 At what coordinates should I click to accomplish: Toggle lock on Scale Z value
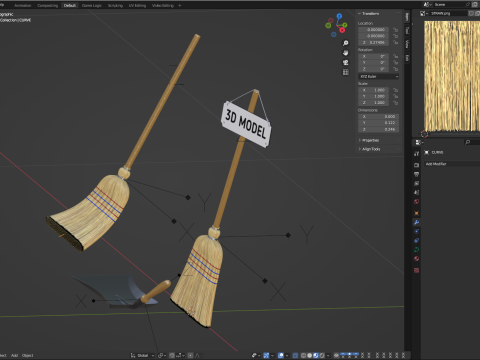(396, 103)
